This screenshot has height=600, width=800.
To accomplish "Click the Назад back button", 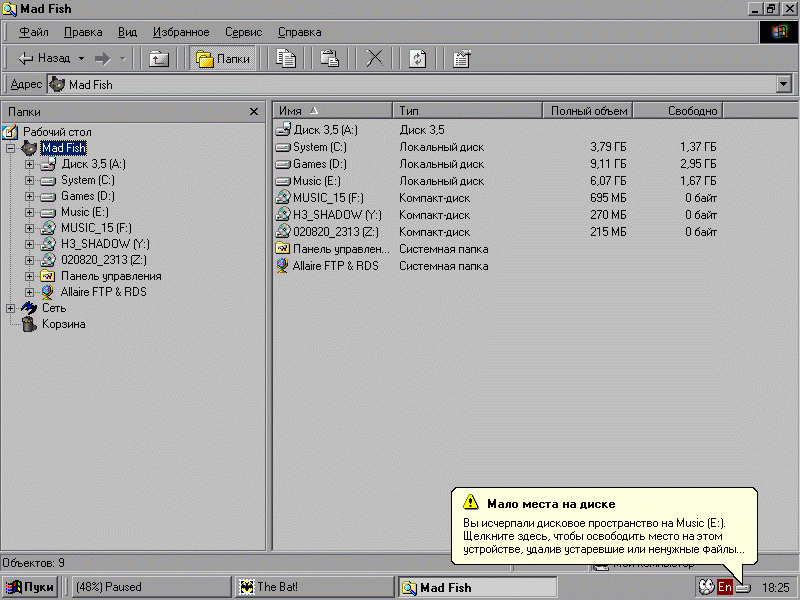I will pyautogui.click(x=44, y=59).
